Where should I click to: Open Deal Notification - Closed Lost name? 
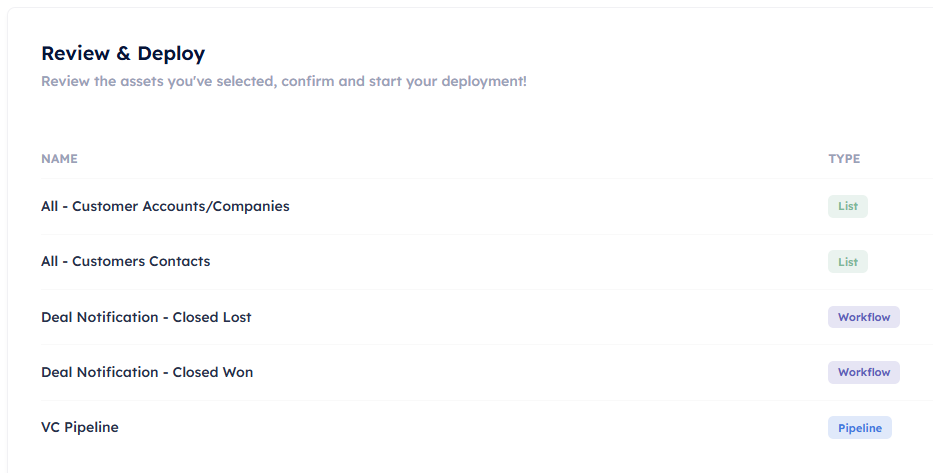pos(146,317)
